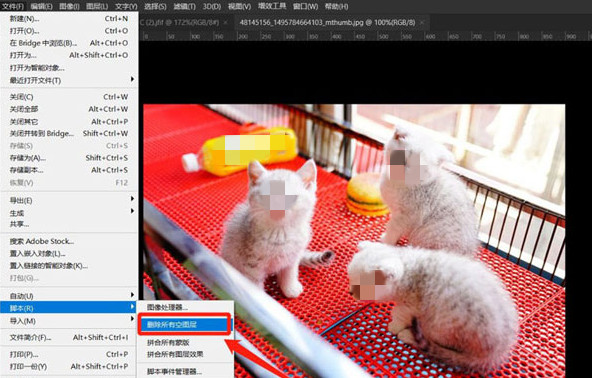The height and width of the screenshot is (378, 592).
Task: Select 打开为智能对象...
Action: (x=69, y=68)
